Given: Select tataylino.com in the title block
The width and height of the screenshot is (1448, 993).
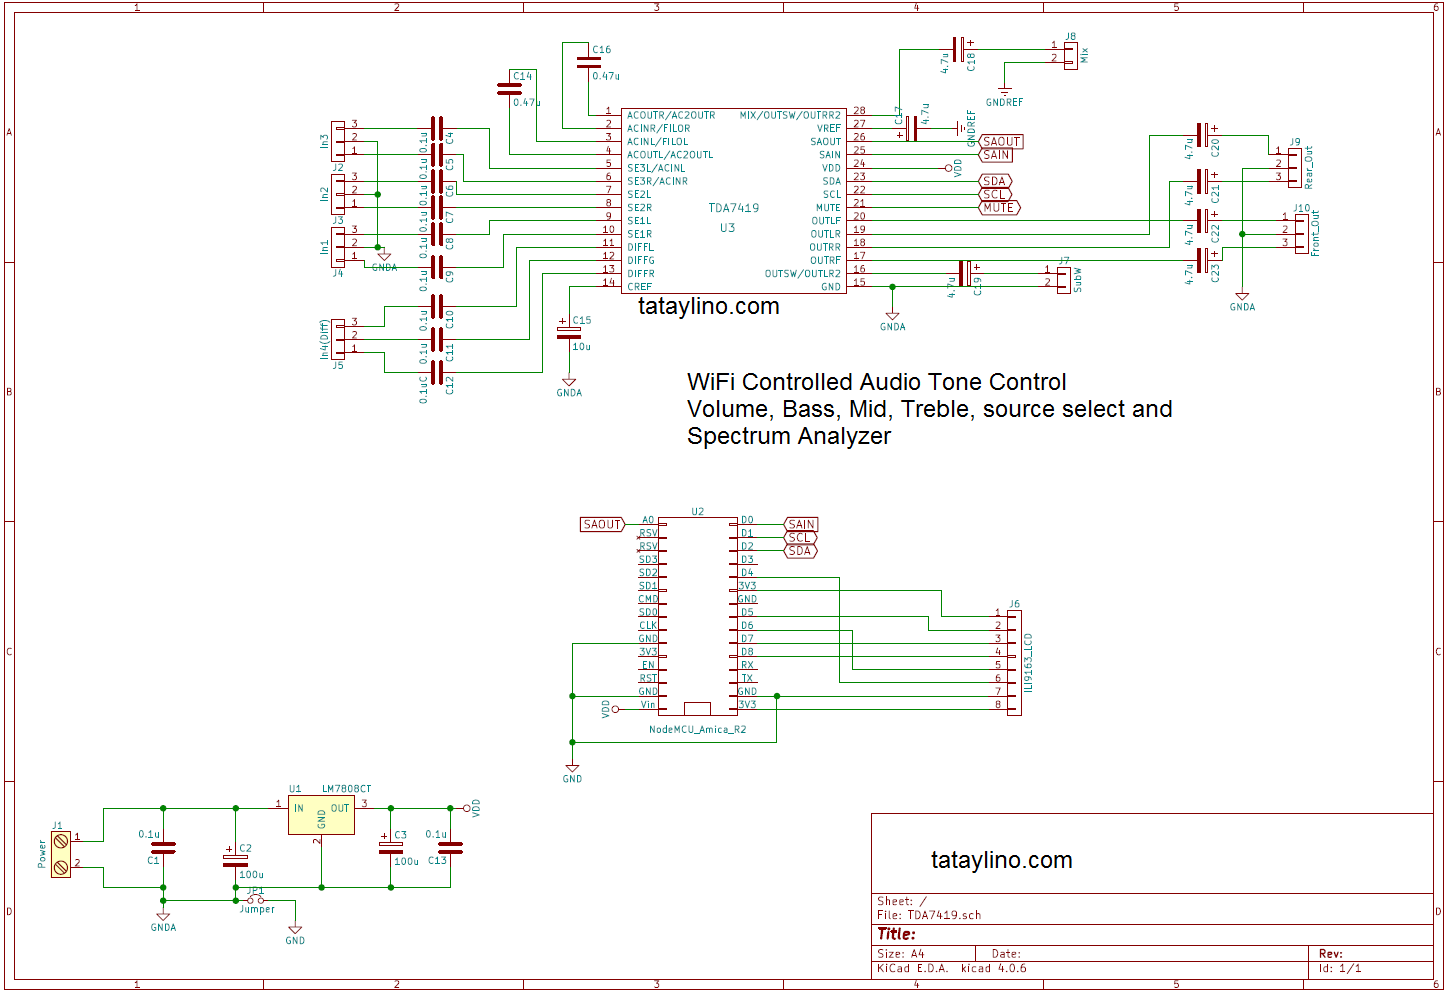Looking at the screenshot, I should 1001,860.
